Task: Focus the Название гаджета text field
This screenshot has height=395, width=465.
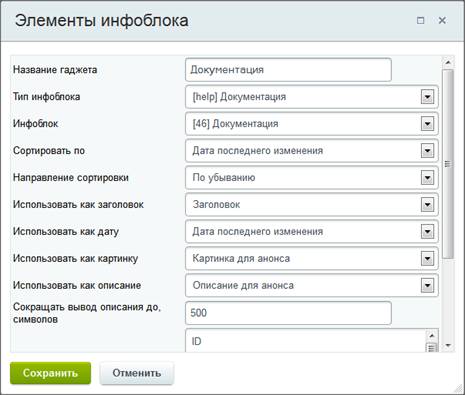Action: click(288, 70)
